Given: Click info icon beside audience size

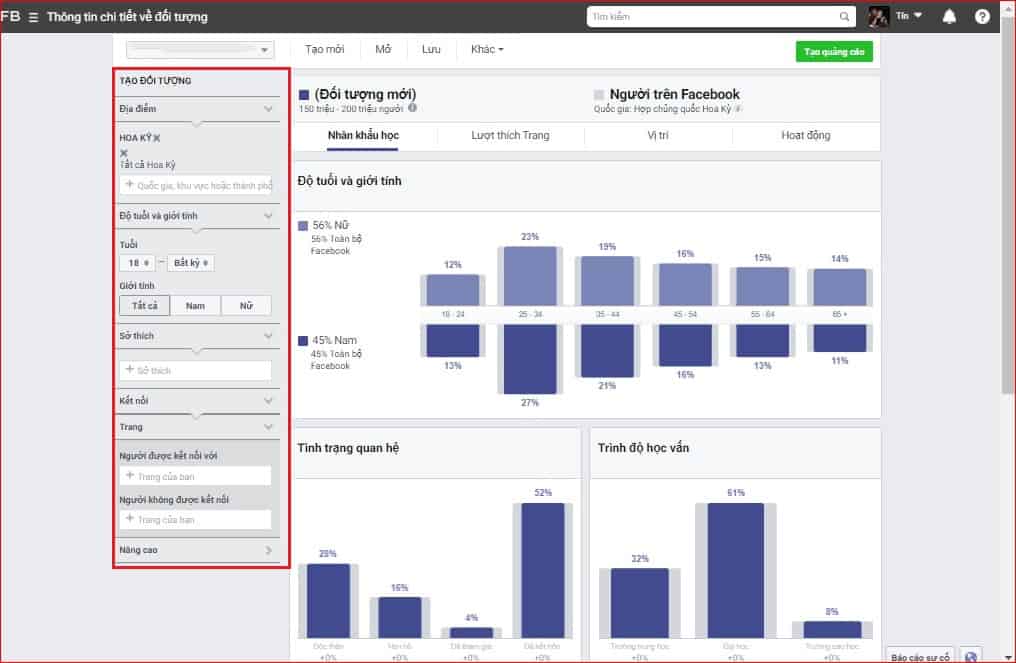Looking at the screenshot, I should click(412, 108).
